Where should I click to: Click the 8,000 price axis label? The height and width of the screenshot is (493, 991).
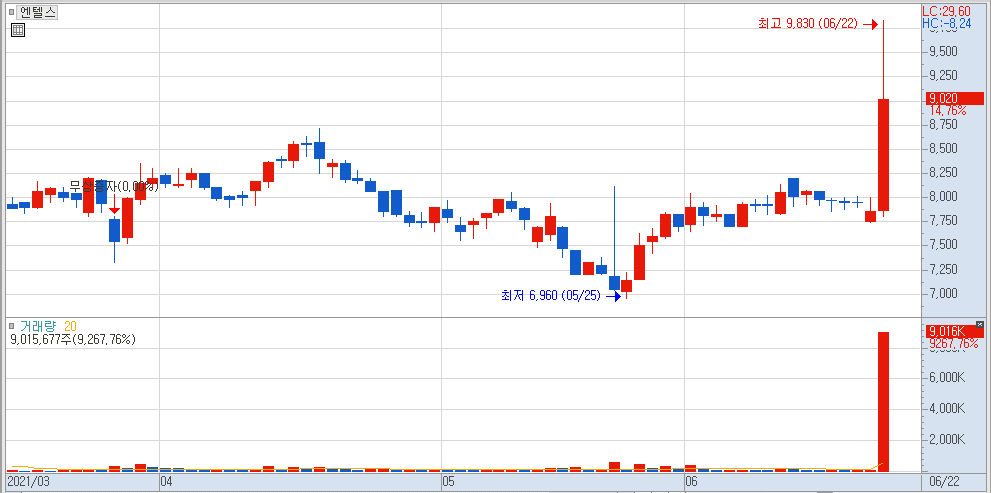tap(944, 197)
